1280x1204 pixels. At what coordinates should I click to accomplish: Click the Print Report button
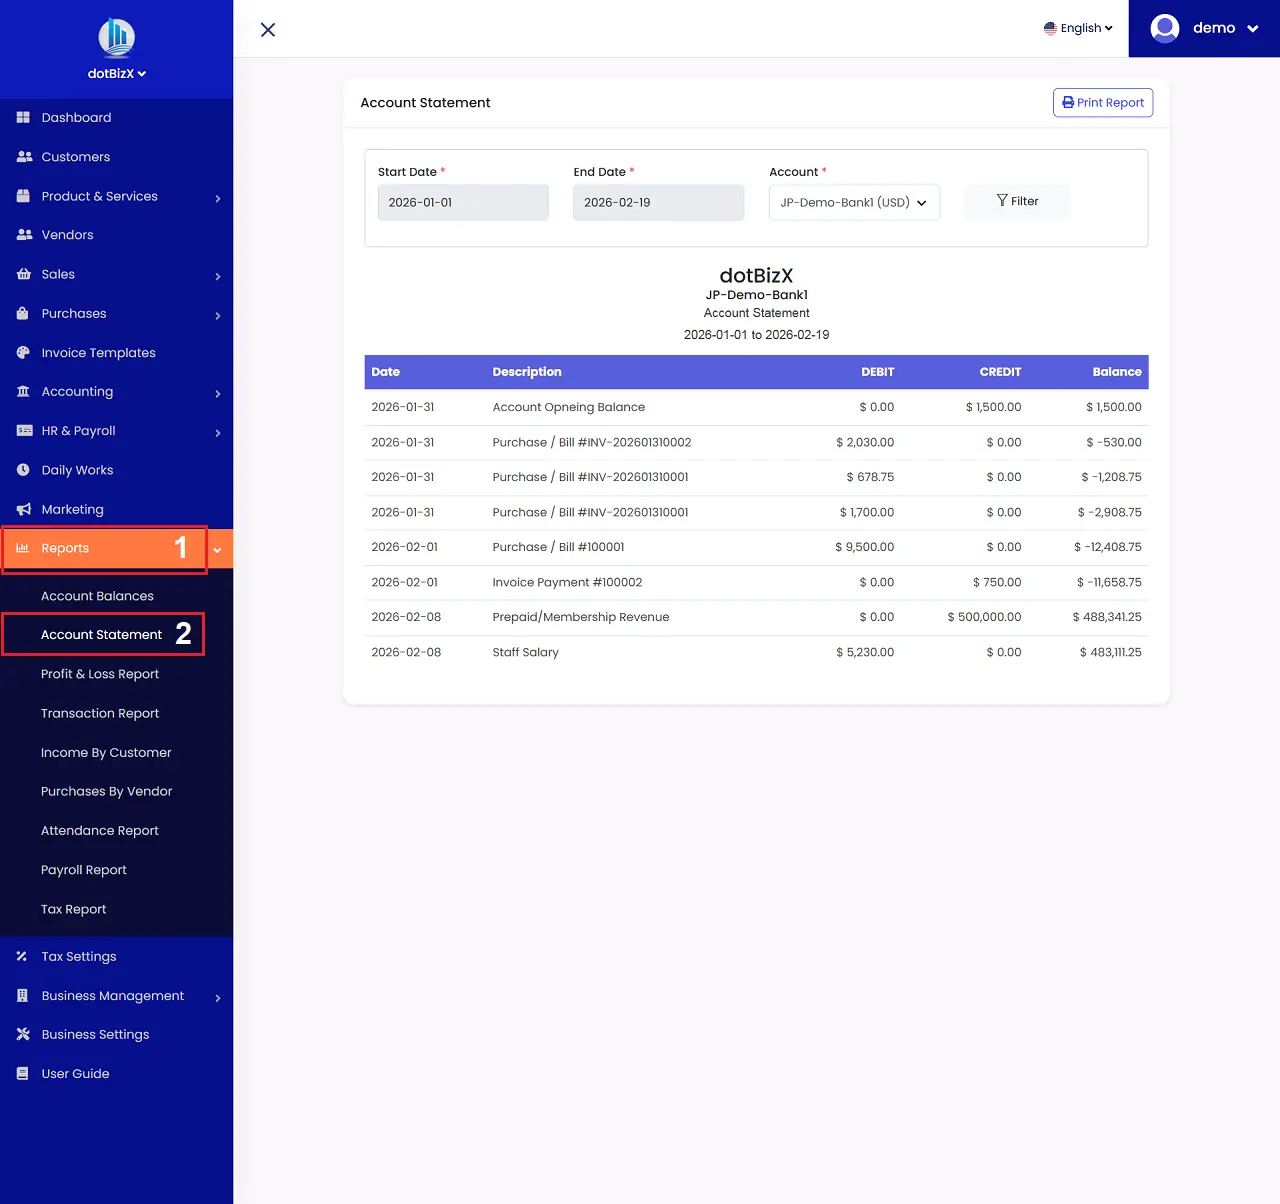1102,102
